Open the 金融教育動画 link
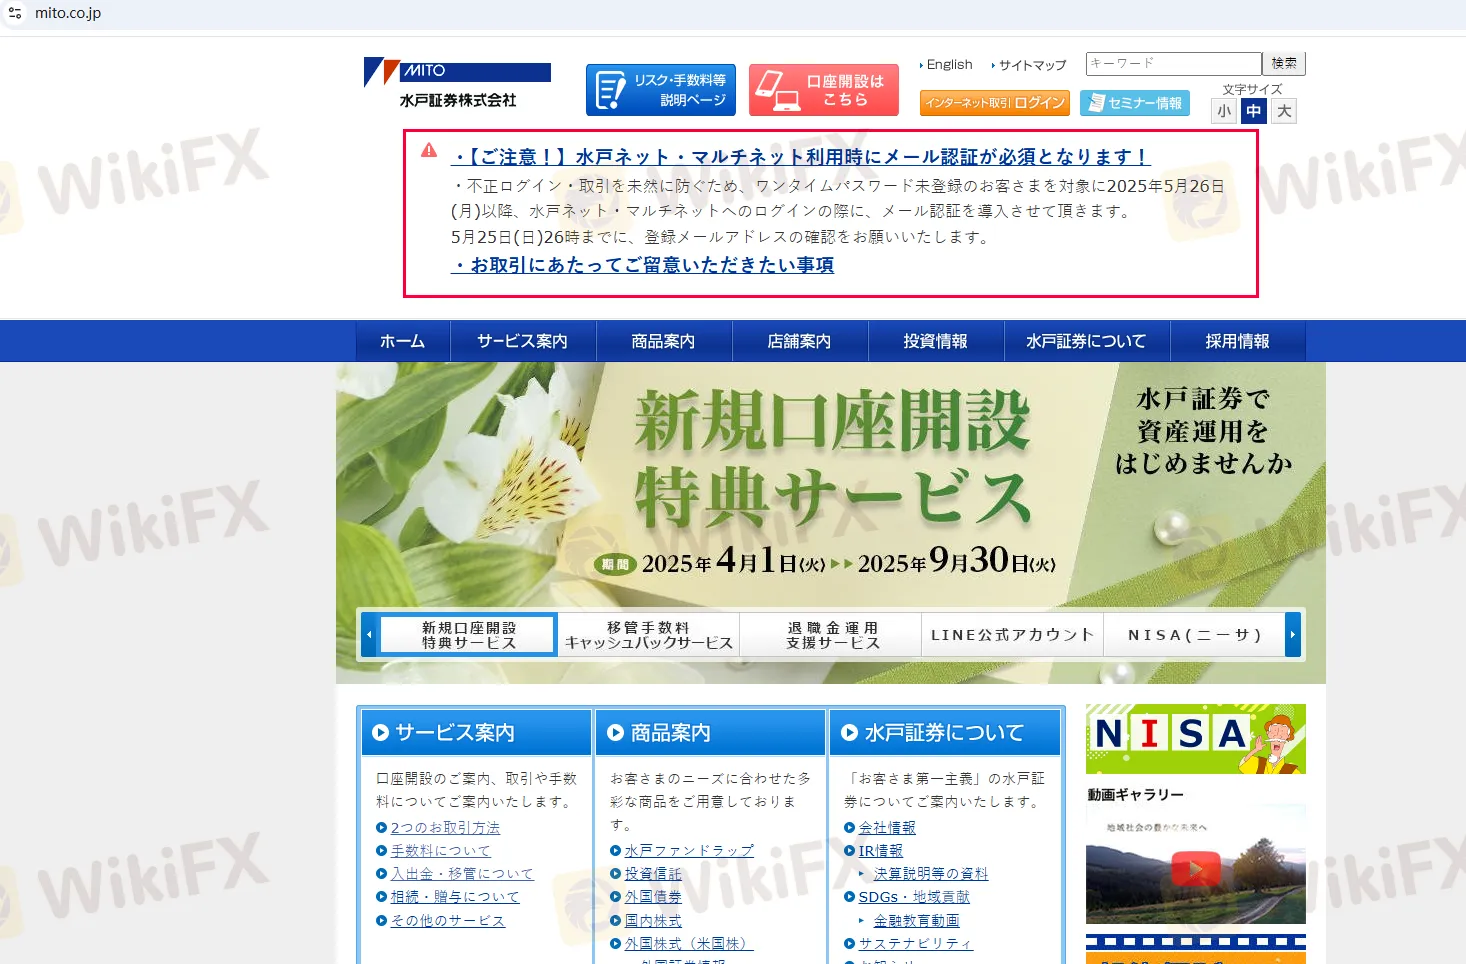Viewport: 1466px width, 964px height. pyautogui.click(x=916, y=921)
